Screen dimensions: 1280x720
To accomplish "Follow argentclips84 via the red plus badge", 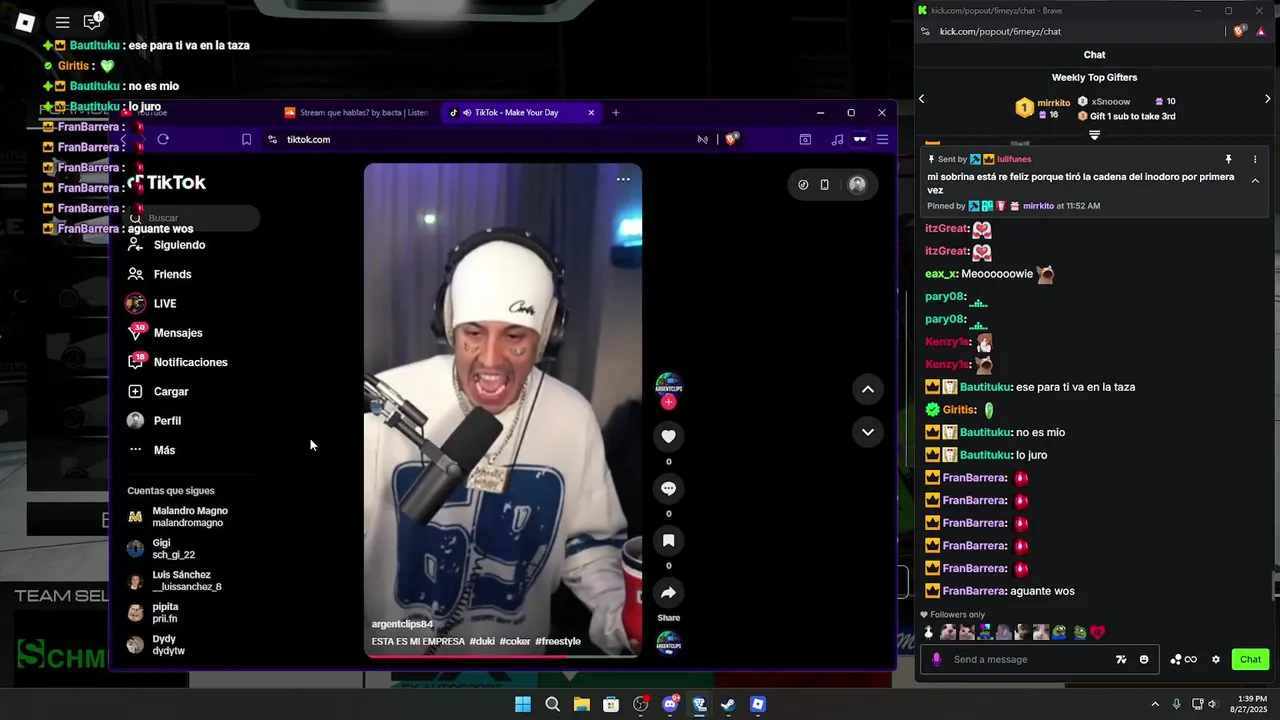I will point(668,402).
